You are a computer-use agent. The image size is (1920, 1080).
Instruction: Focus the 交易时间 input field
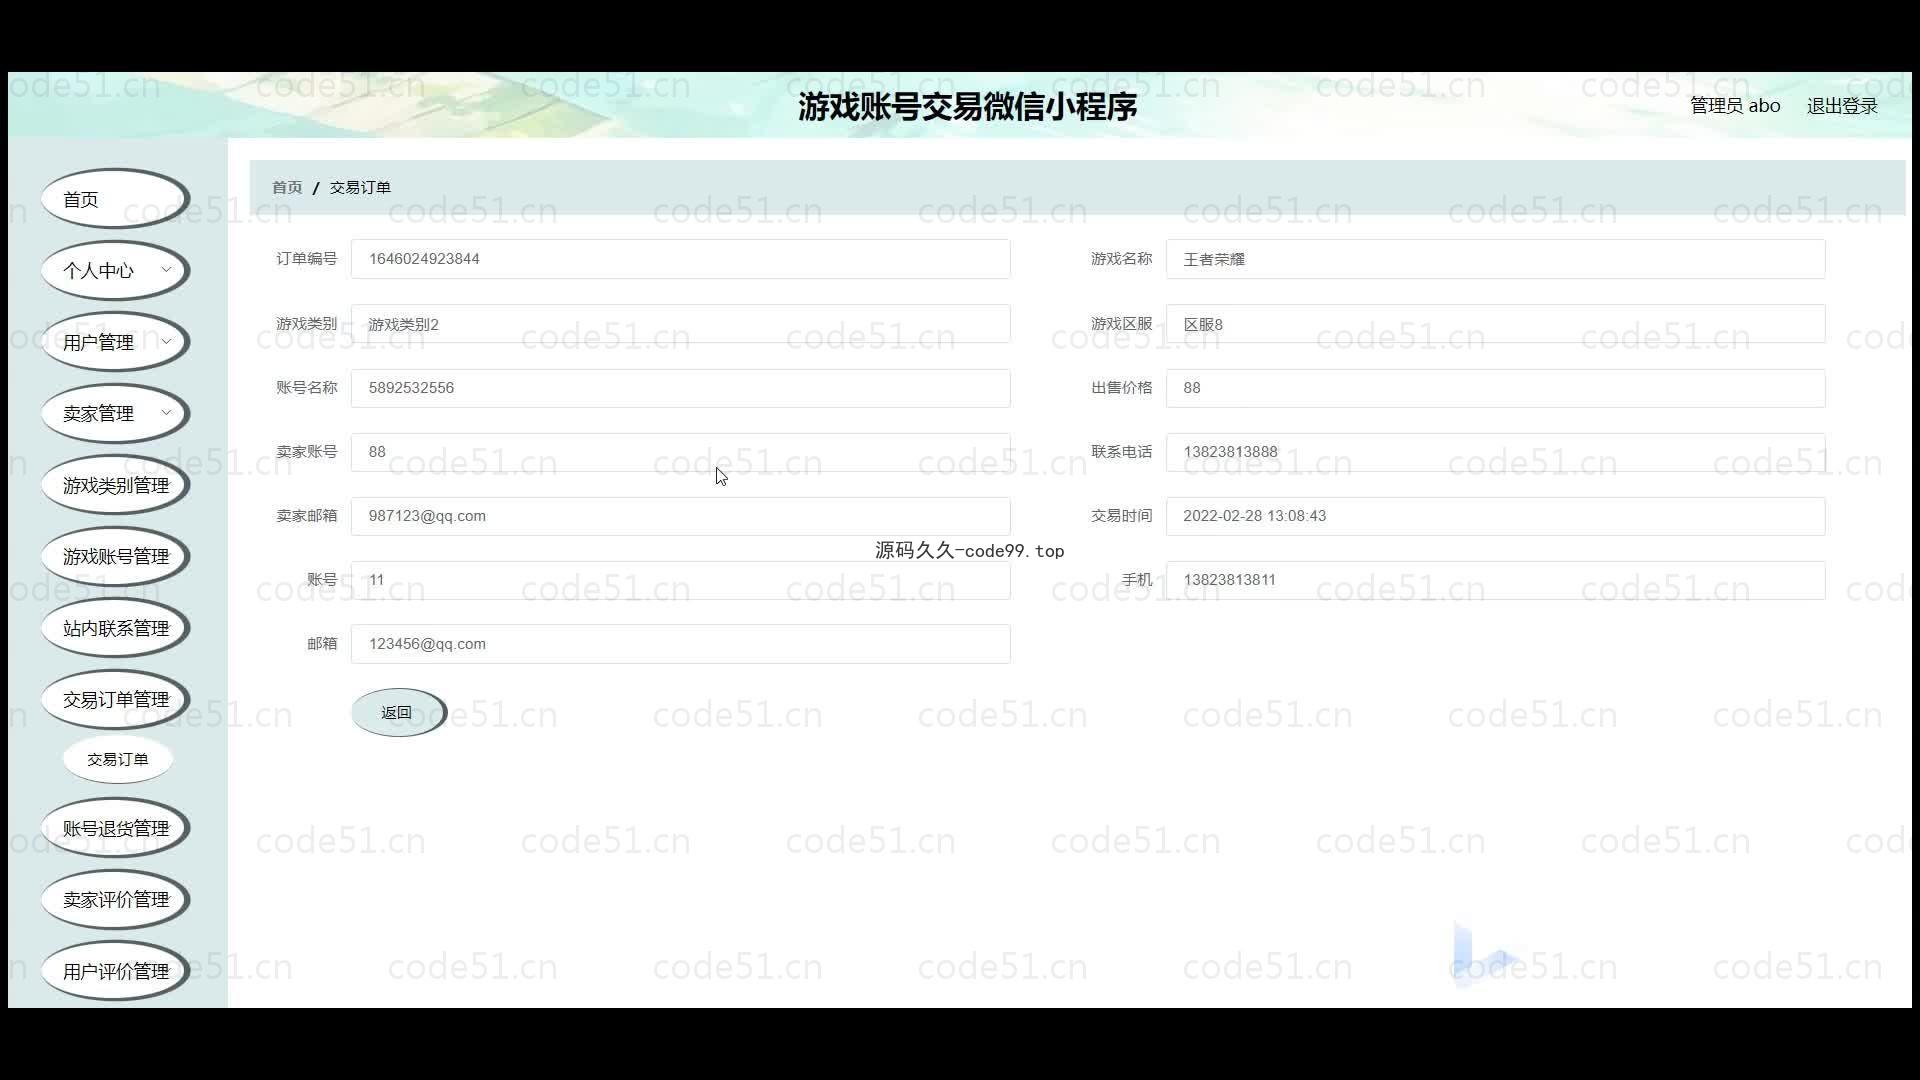[x=1495, y=516]
